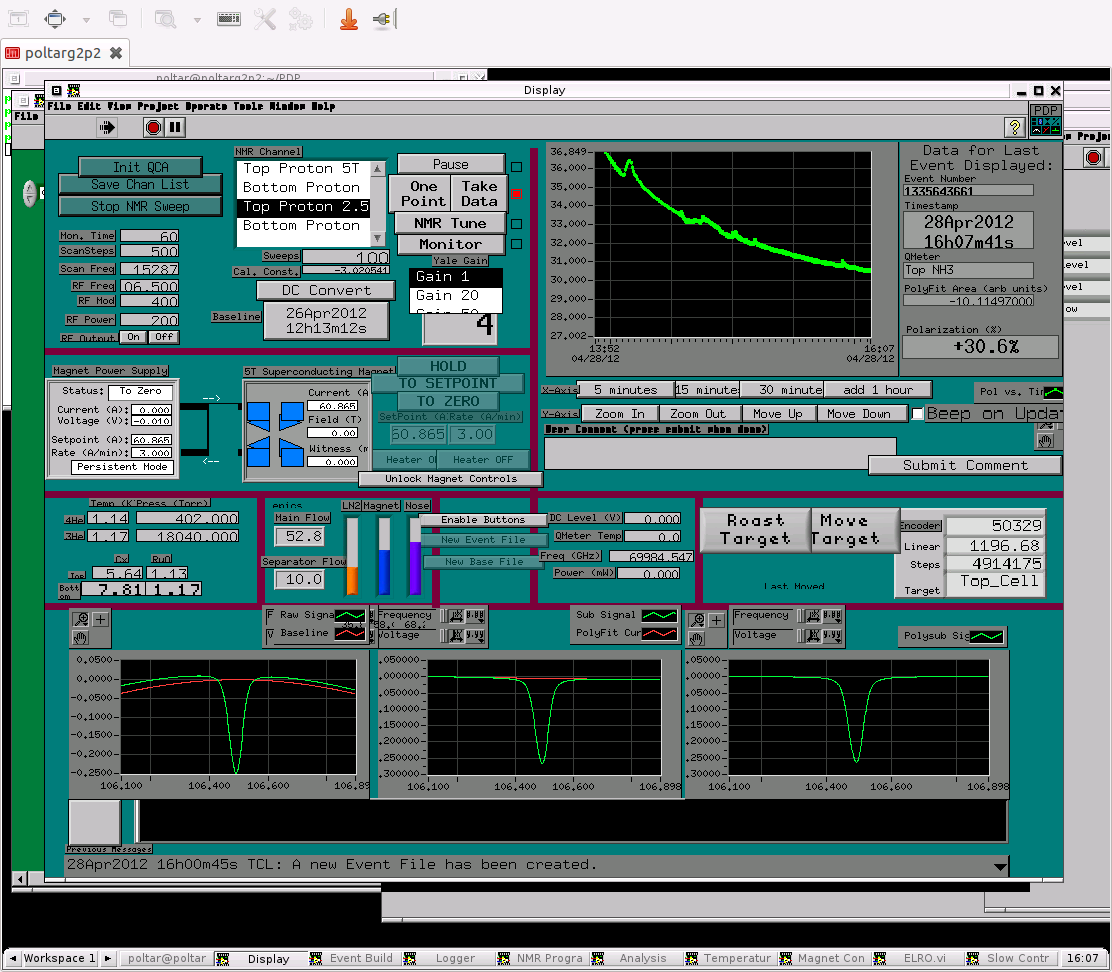This screenshot has width=1112, height=972.
Task: Click the Submit Comment button
Action: tap(964, 465)
